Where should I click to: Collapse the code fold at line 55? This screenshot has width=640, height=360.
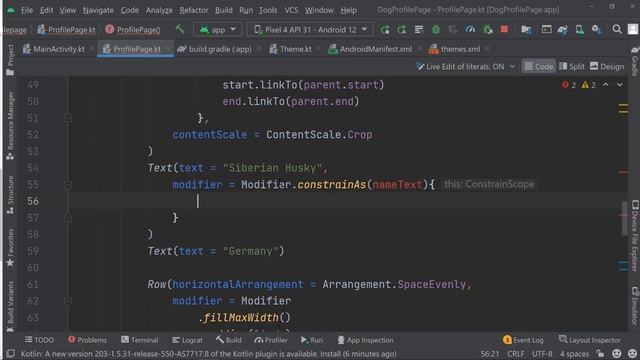[x=68, y=184]
